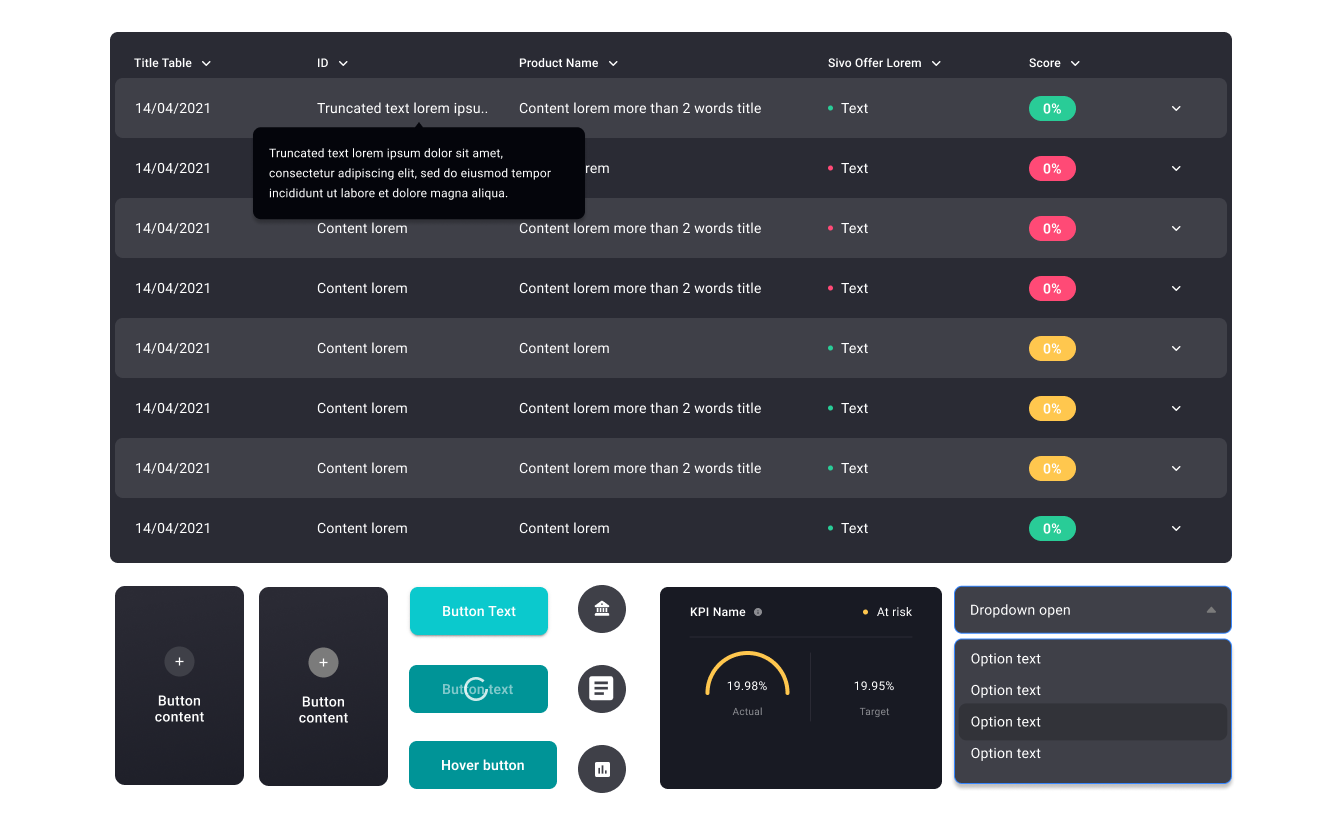The width and height of the screenshot is (1320, 836).
Task: Click the 19.95% Target value
Action: point(874,686)
